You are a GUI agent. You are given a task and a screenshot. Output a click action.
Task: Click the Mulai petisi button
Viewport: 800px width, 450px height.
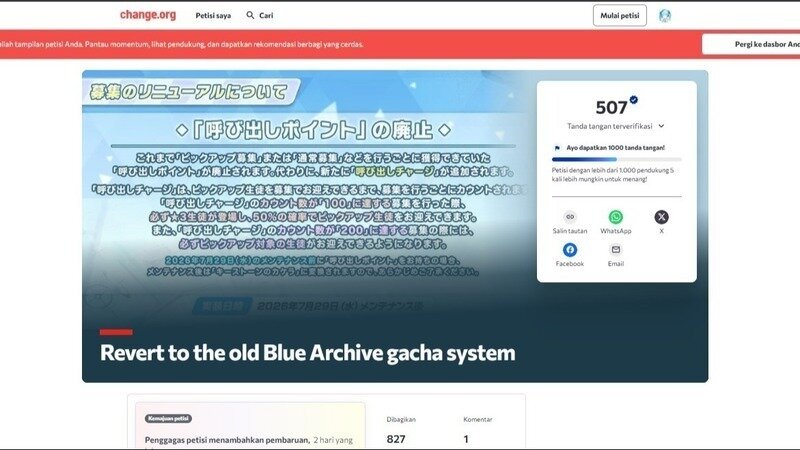click(619, 15)
